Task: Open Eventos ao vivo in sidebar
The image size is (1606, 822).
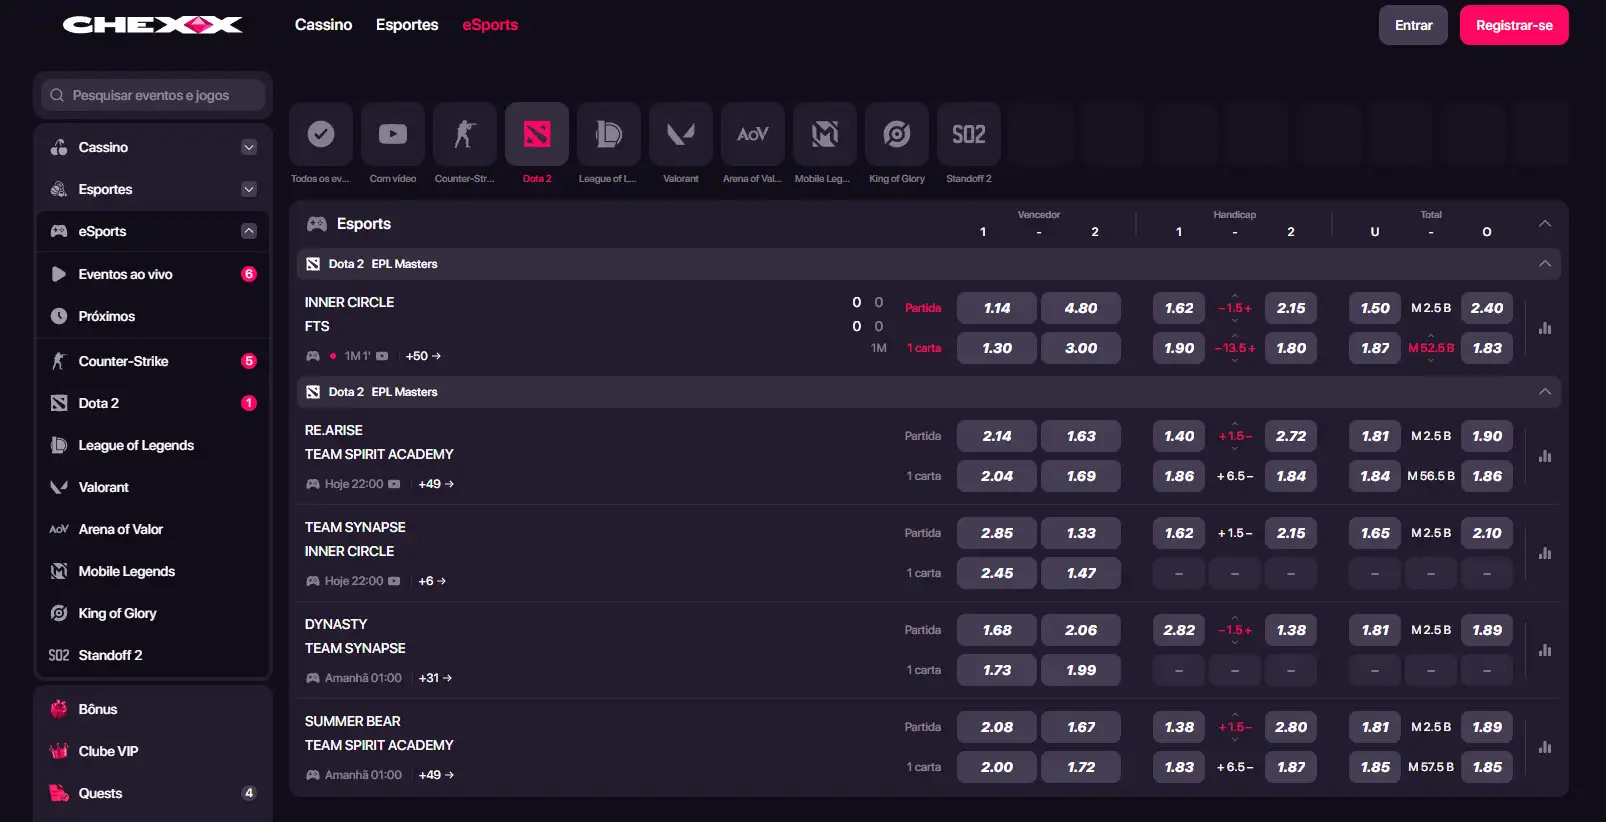Action: (153, 274)
